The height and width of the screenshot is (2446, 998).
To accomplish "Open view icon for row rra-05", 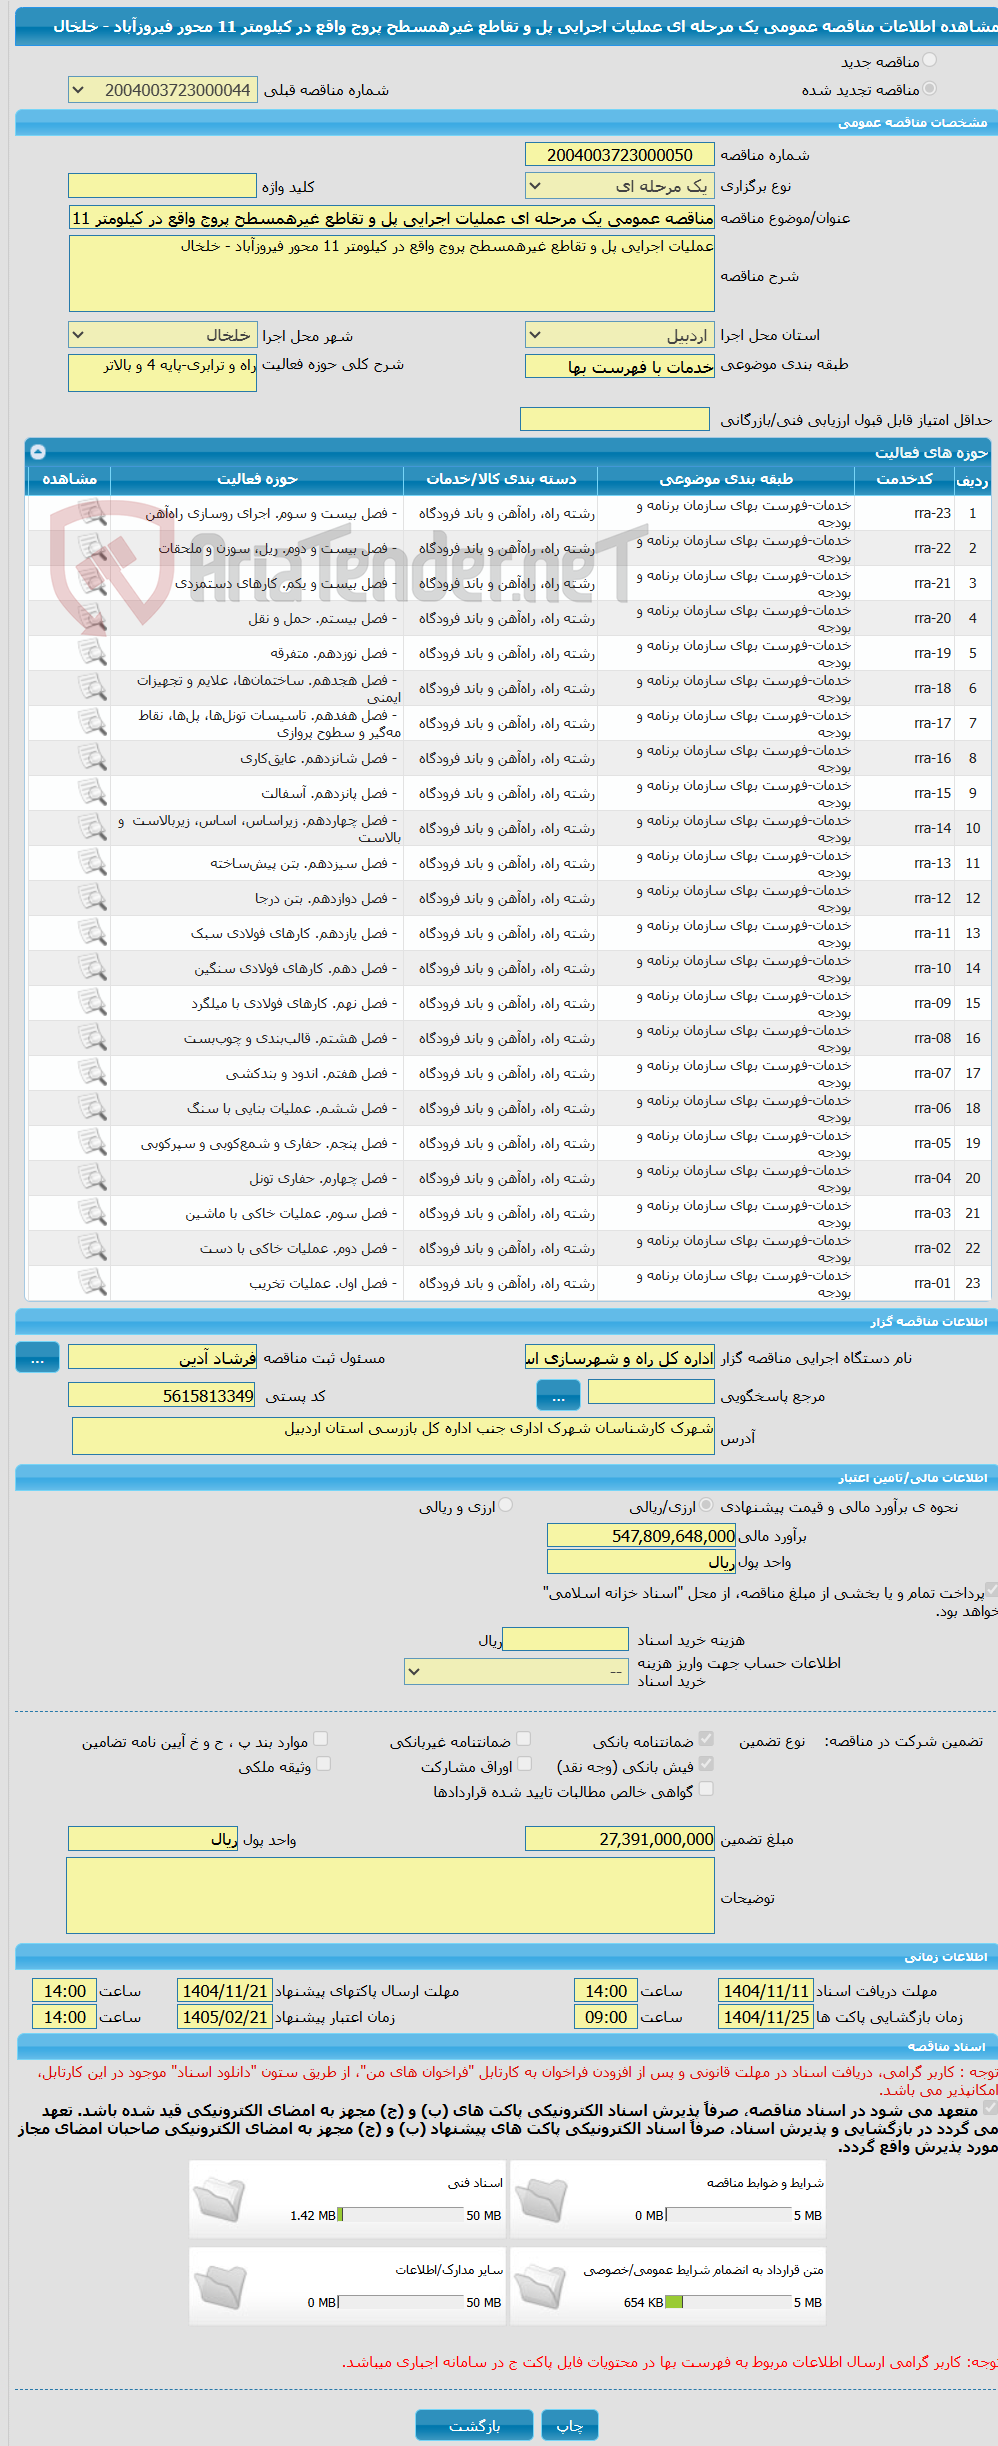I will (x=92, y=1143).
